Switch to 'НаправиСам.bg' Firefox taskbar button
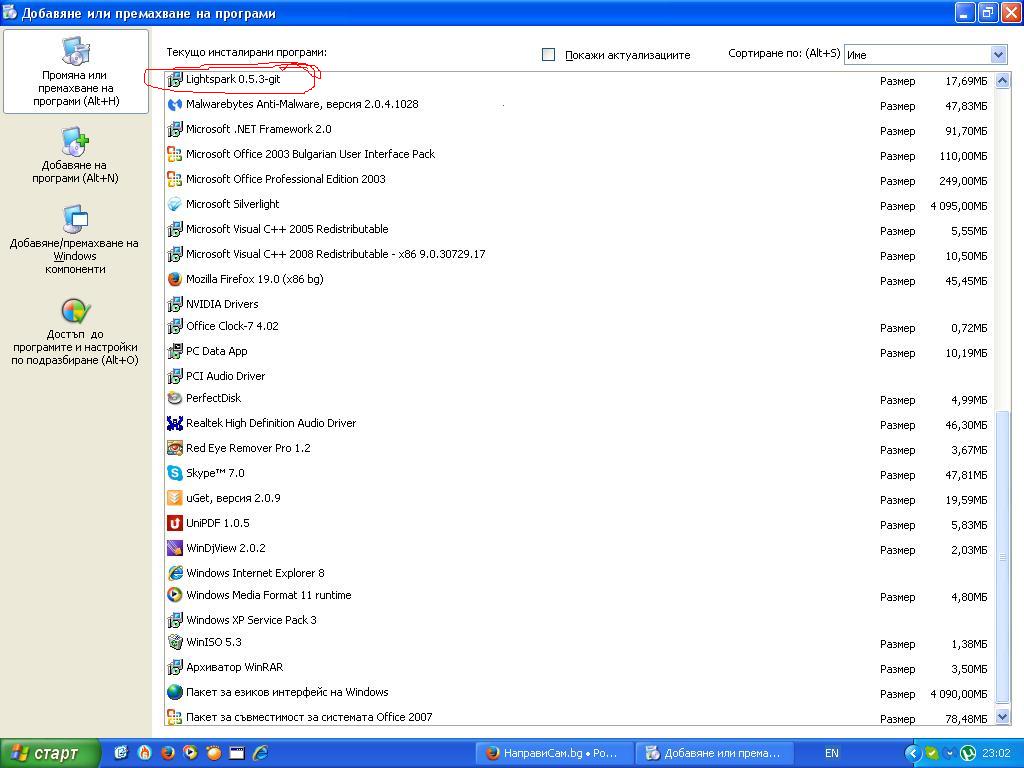The width and height of the screenshot is (1024, 768). (x=554, y=753)
